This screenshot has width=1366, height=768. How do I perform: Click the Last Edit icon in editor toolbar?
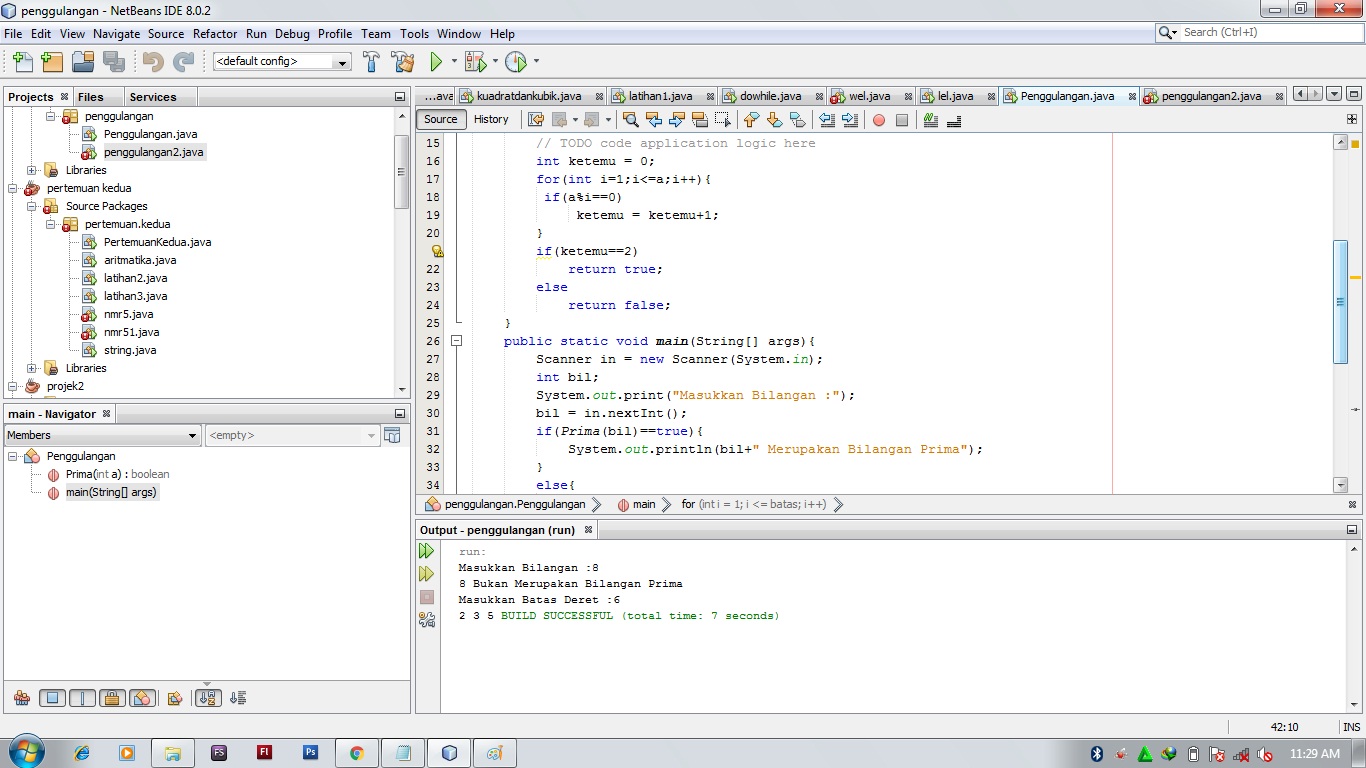coord(536,120)
